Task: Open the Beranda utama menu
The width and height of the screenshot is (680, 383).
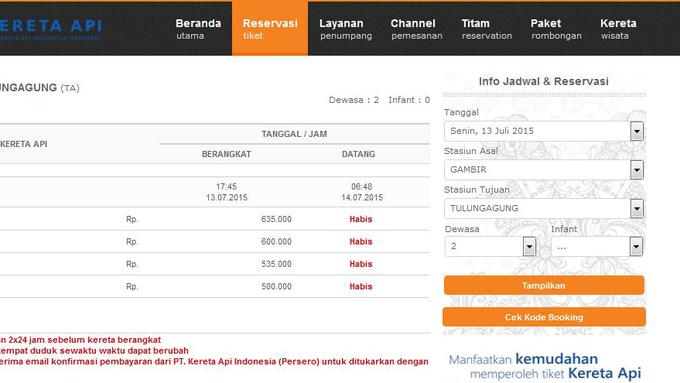Action: 198,29
